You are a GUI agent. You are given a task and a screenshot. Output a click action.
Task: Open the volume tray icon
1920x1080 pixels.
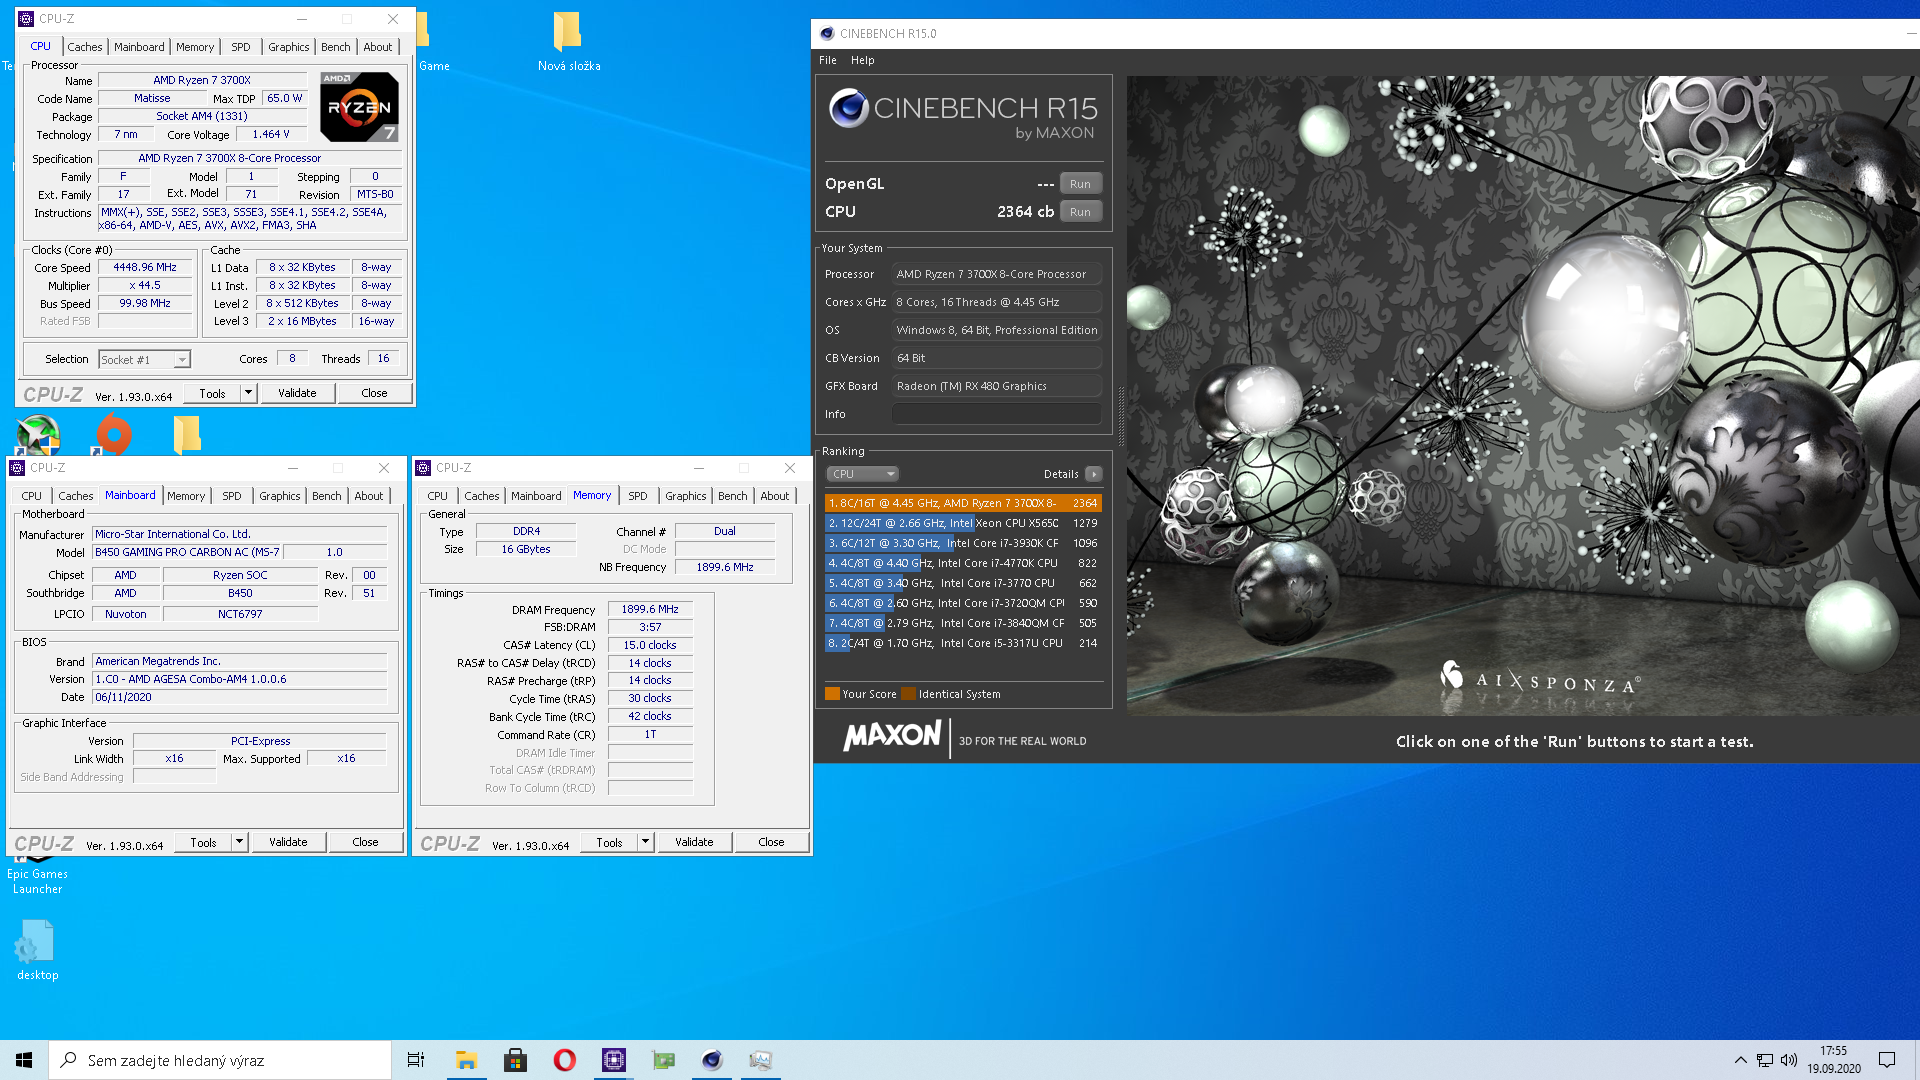1789,1060
